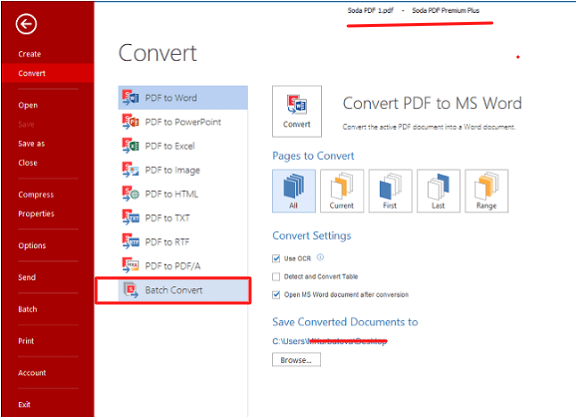Screen dimensions: 576x417
Task: Click the large Convert button
Action: [x=297, y=111]
